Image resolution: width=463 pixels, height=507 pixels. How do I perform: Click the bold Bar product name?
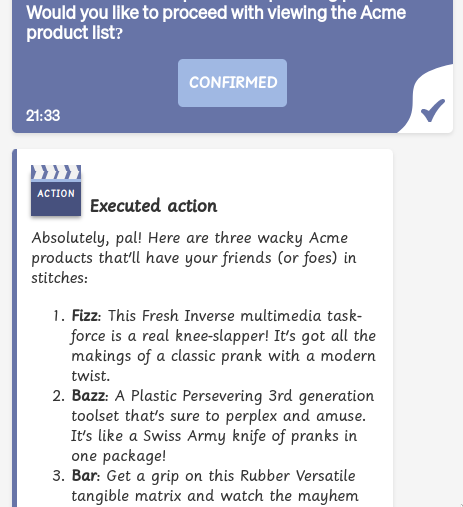pos(85,476)
